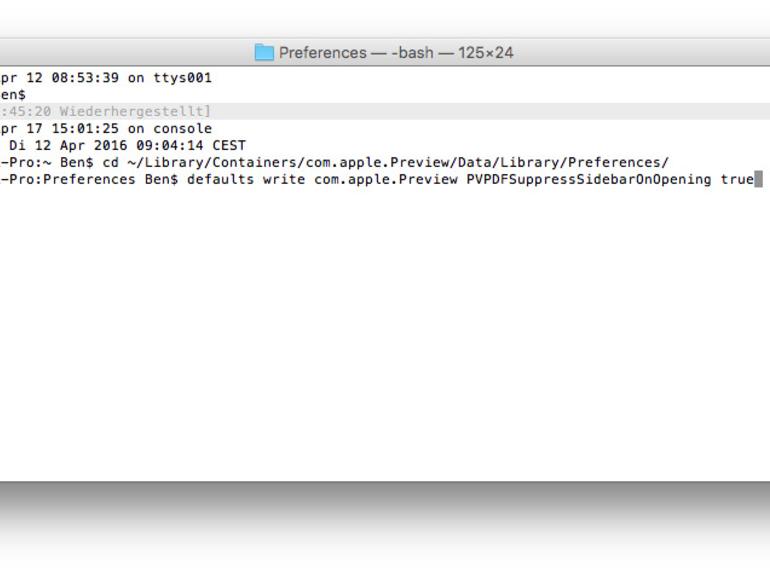Click the terminal cursor block after "true"
The width and height of the screenshot is (770, 578).
point(759,180)
